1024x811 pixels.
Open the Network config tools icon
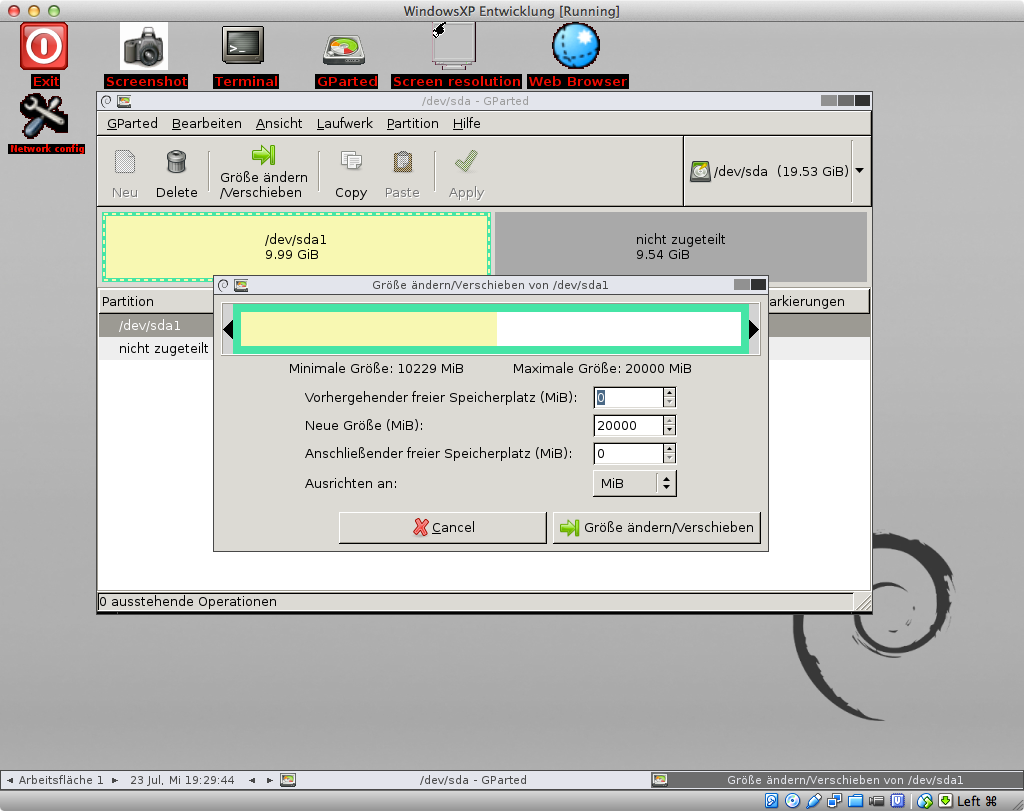(44, 116)
